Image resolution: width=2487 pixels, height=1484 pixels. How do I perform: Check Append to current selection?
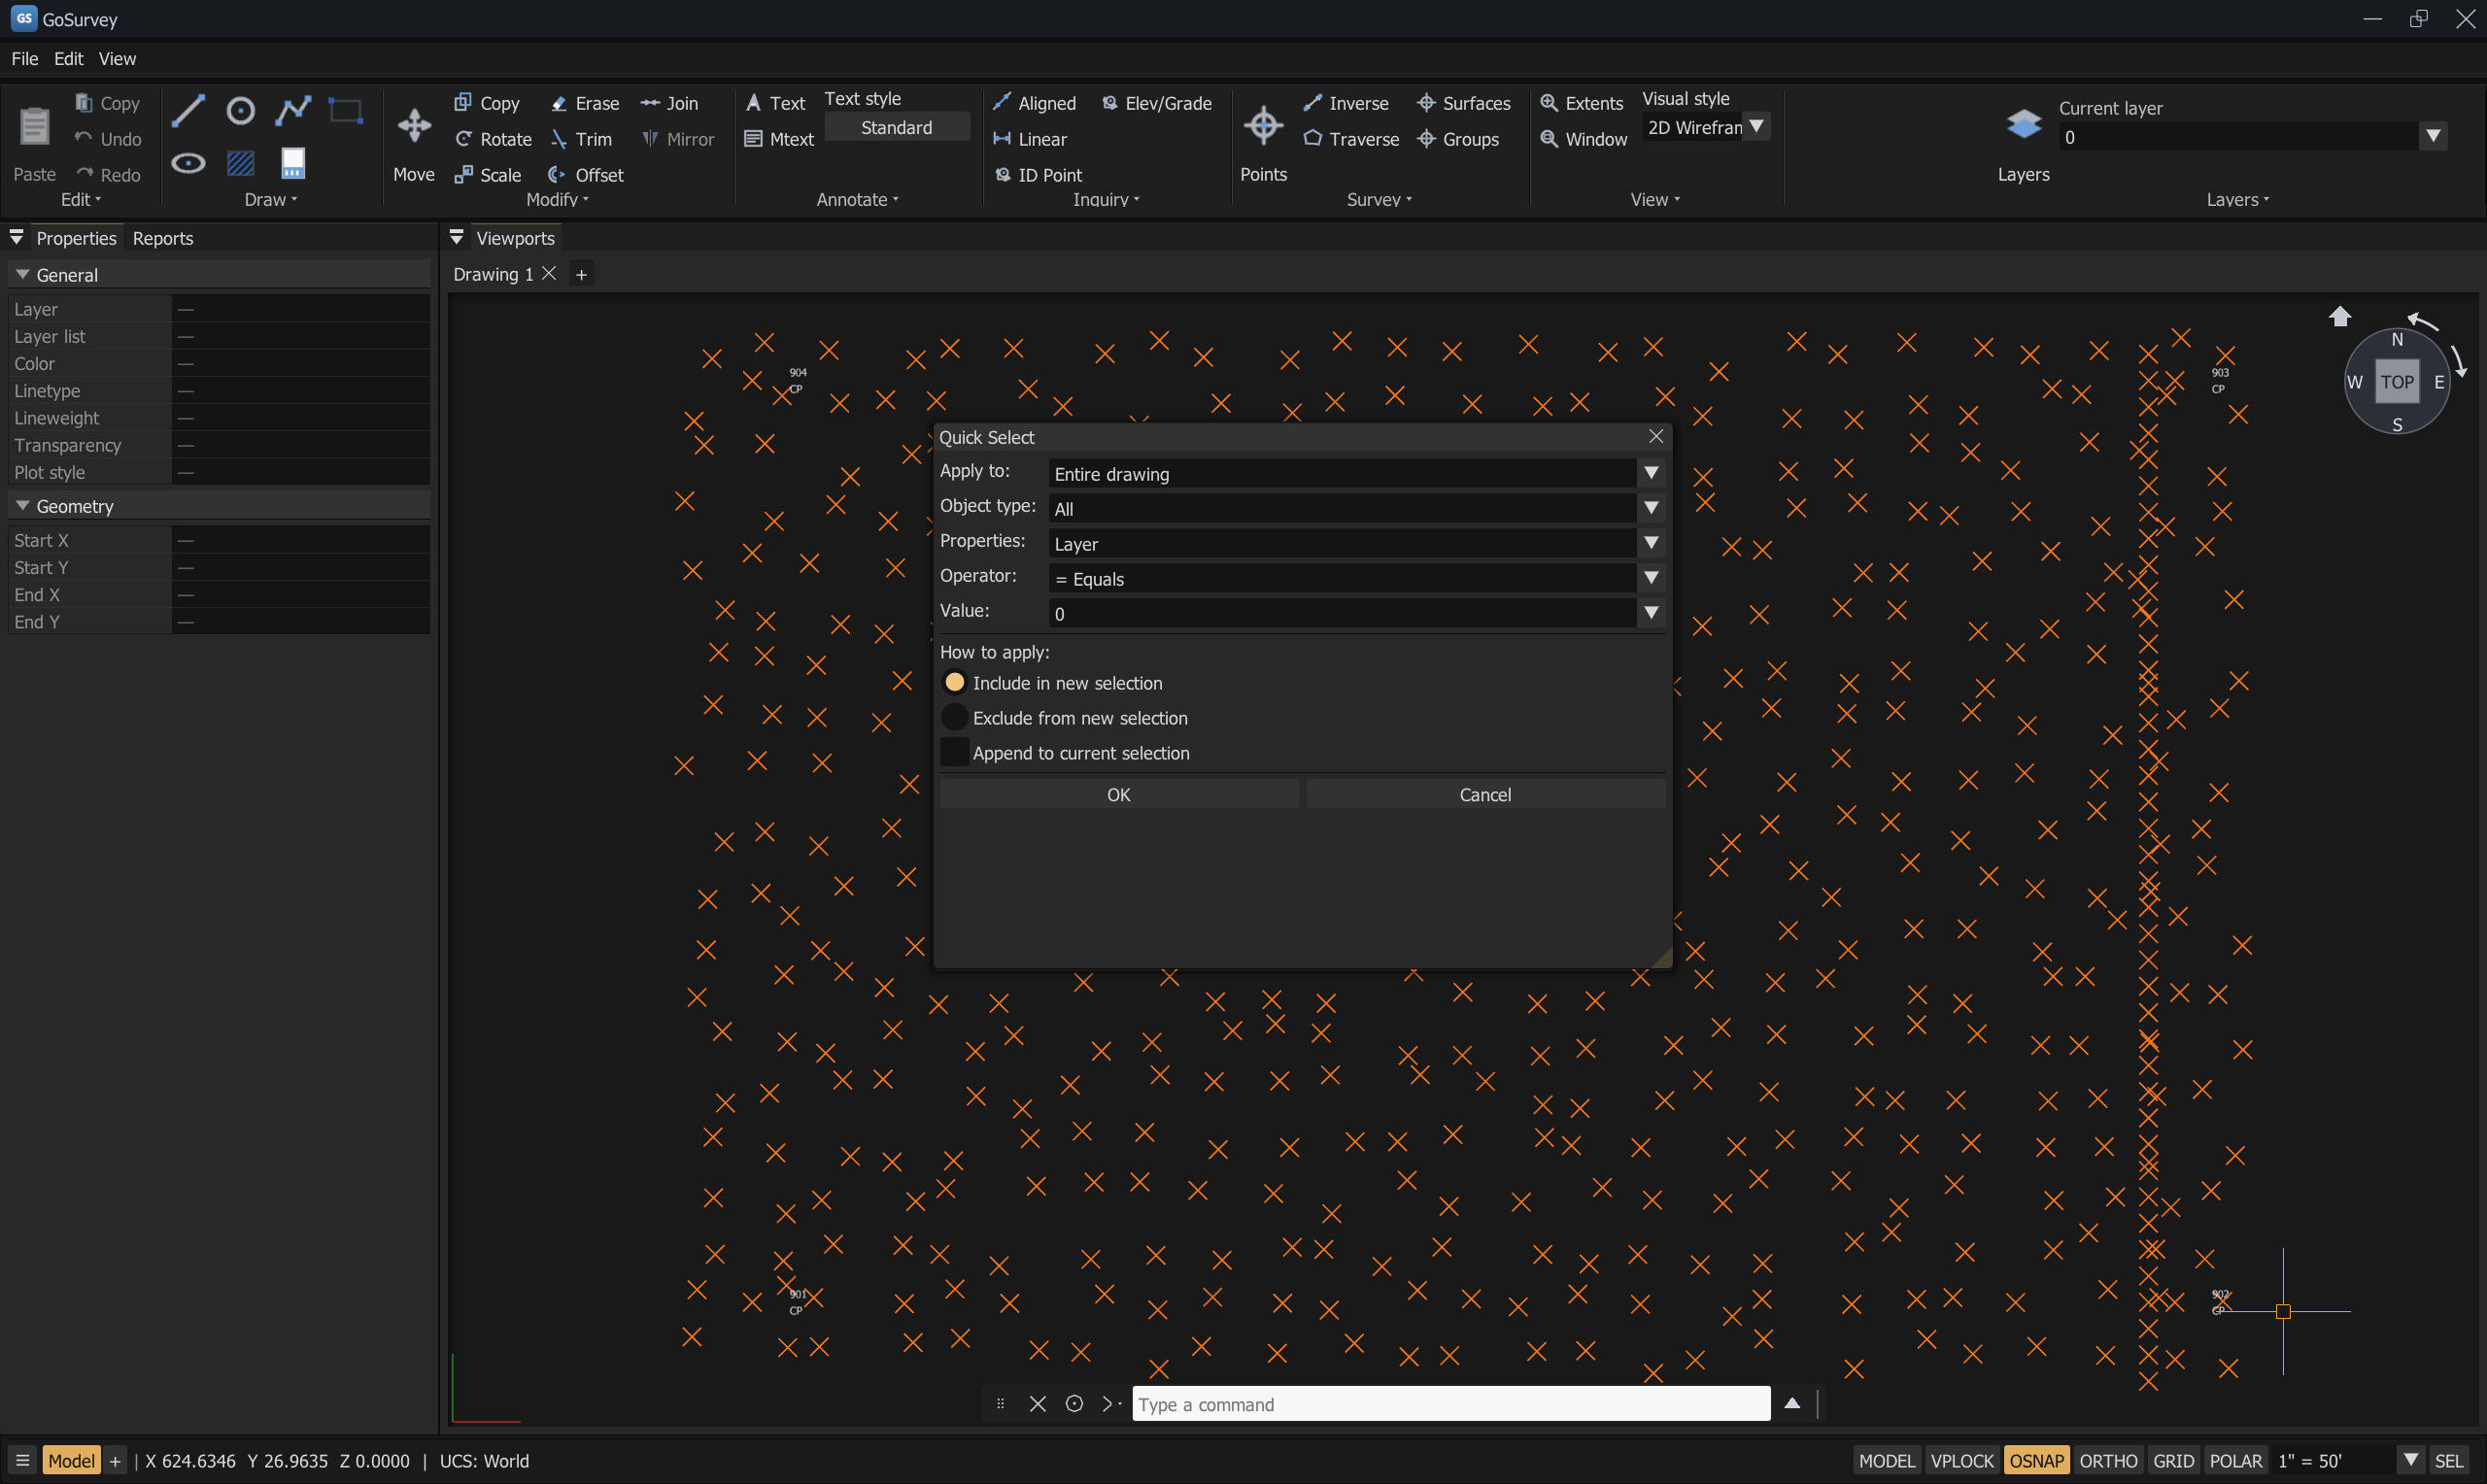(954, 752)
